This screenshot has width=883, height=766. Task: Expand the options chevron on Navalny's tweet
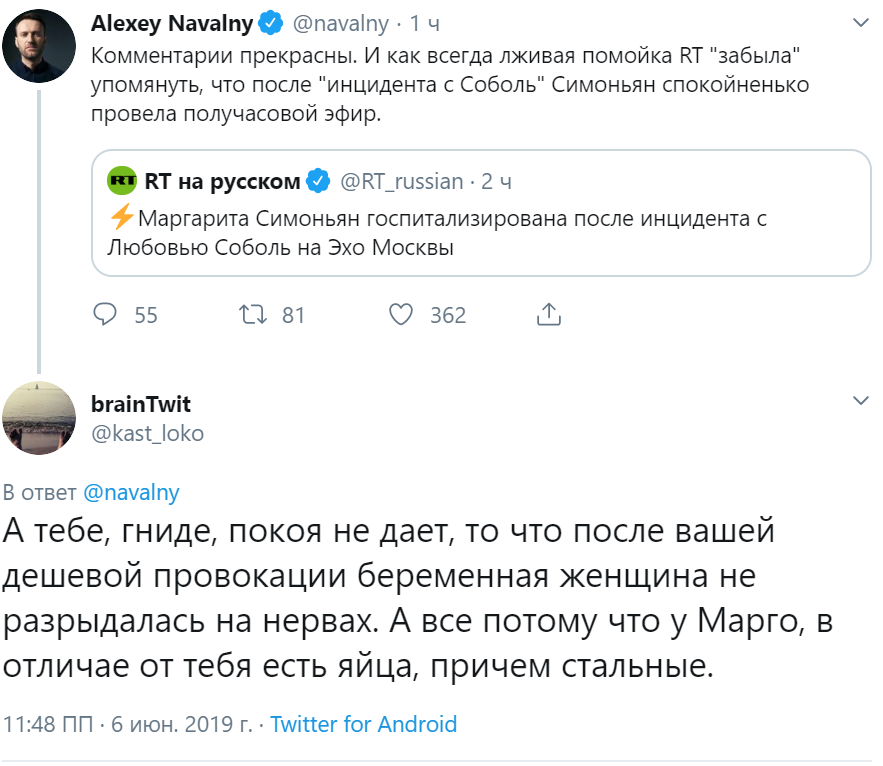[x=860, y=22]
